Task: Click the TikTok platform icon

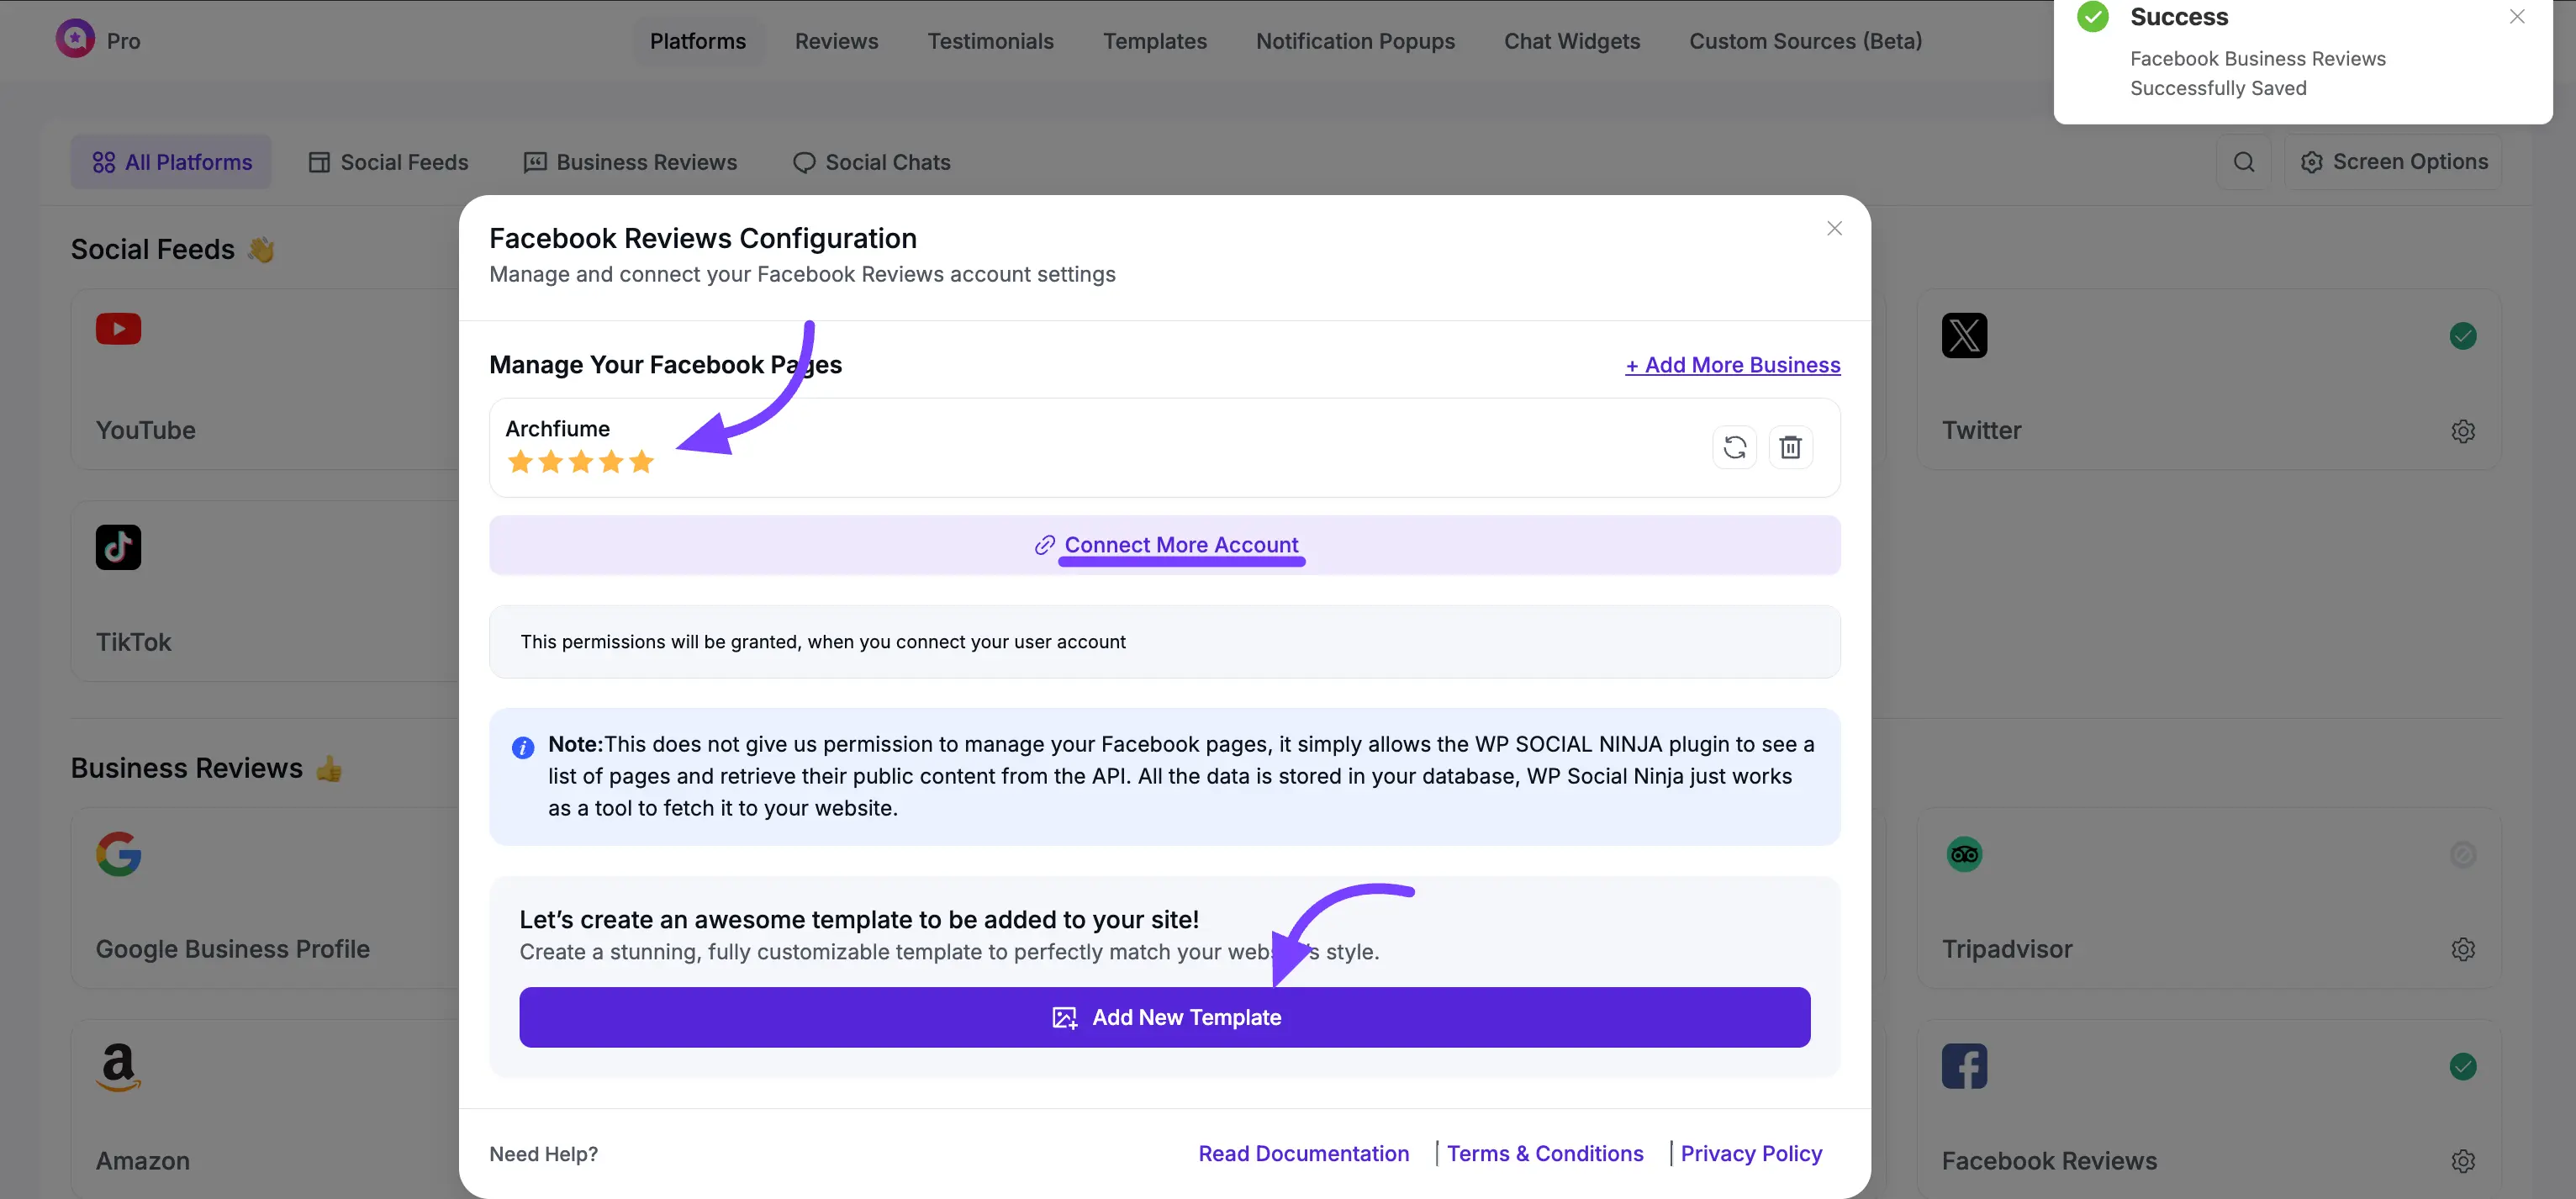Action: [118, 547]
